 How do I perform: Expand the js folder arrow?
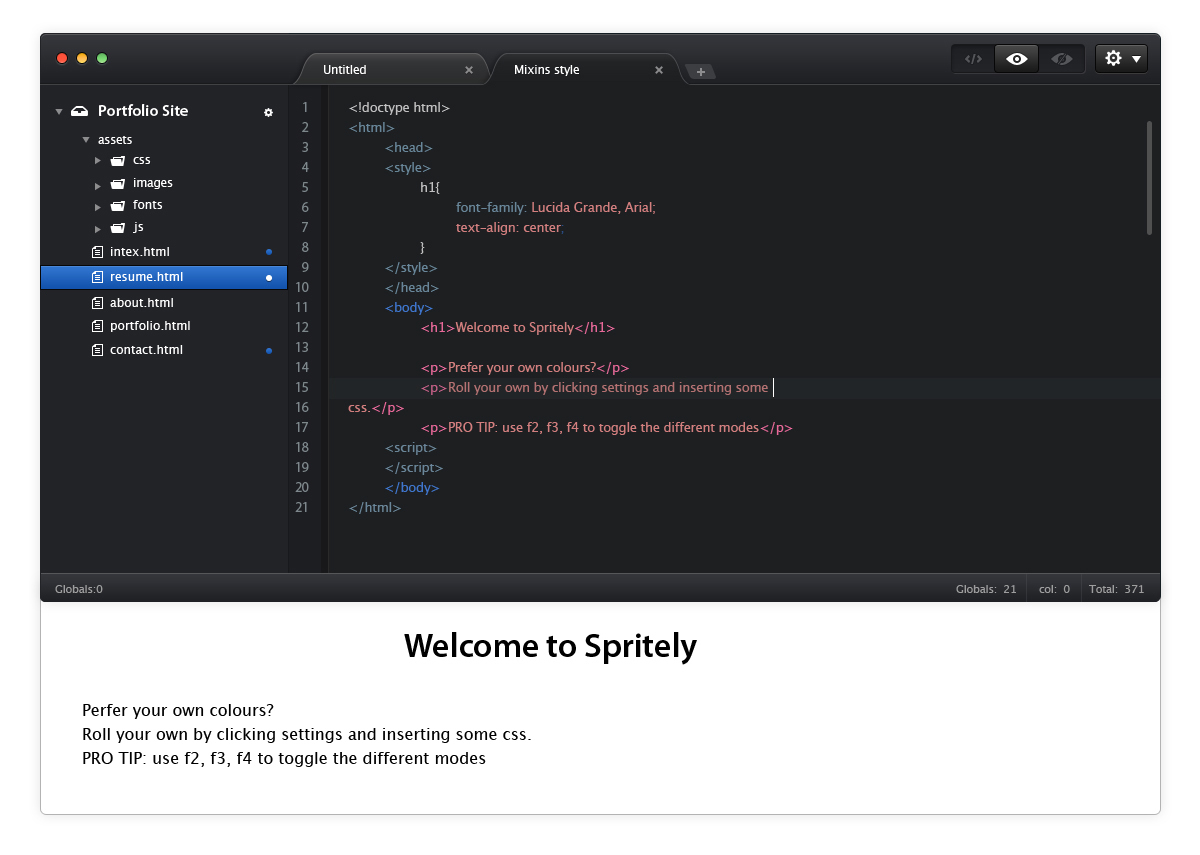point(98,229)
